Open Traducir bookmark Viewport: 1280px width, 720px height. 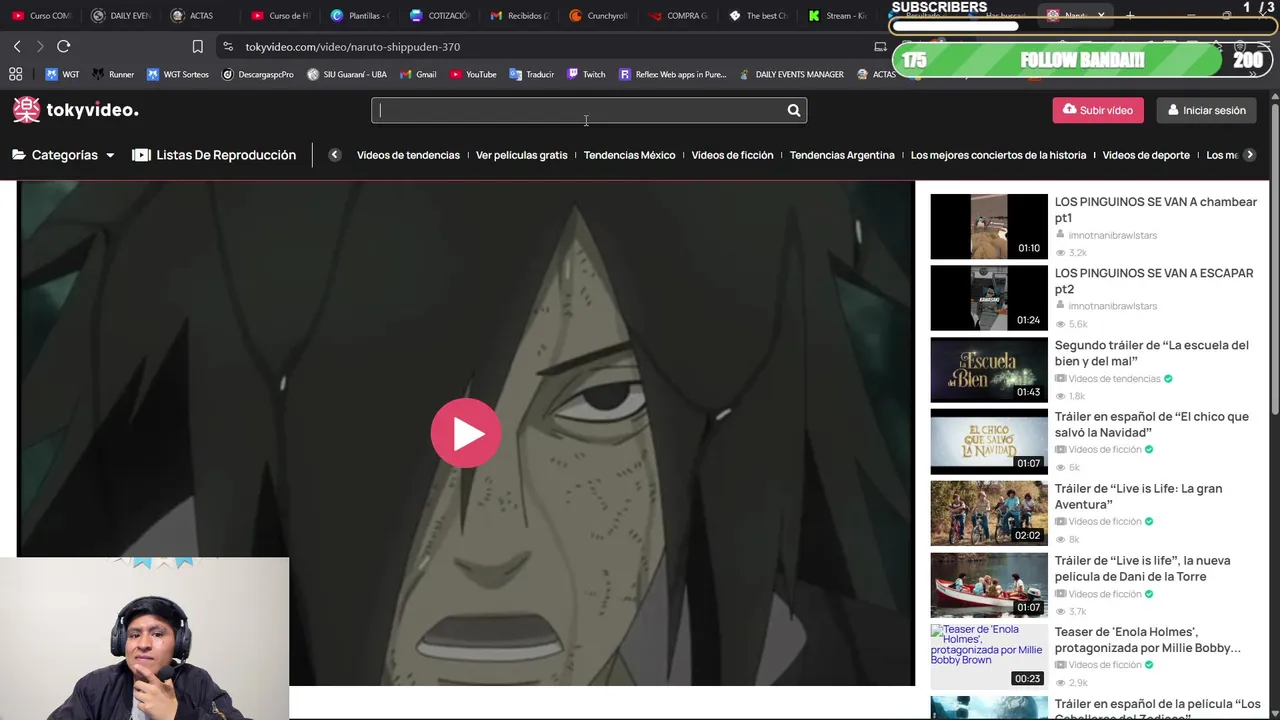pos(531,74)
